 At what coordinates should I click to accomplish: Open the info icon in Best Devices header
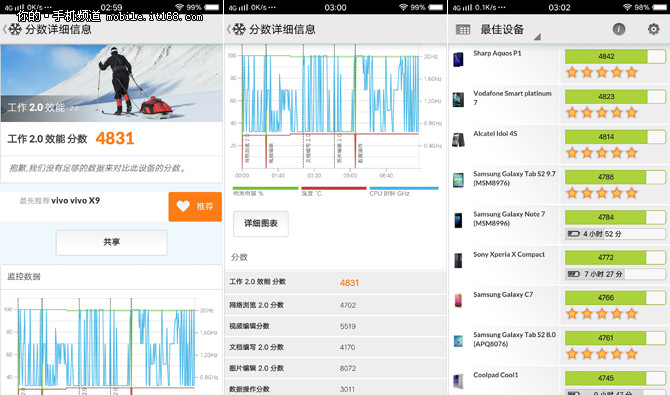(x=619, y=29)
